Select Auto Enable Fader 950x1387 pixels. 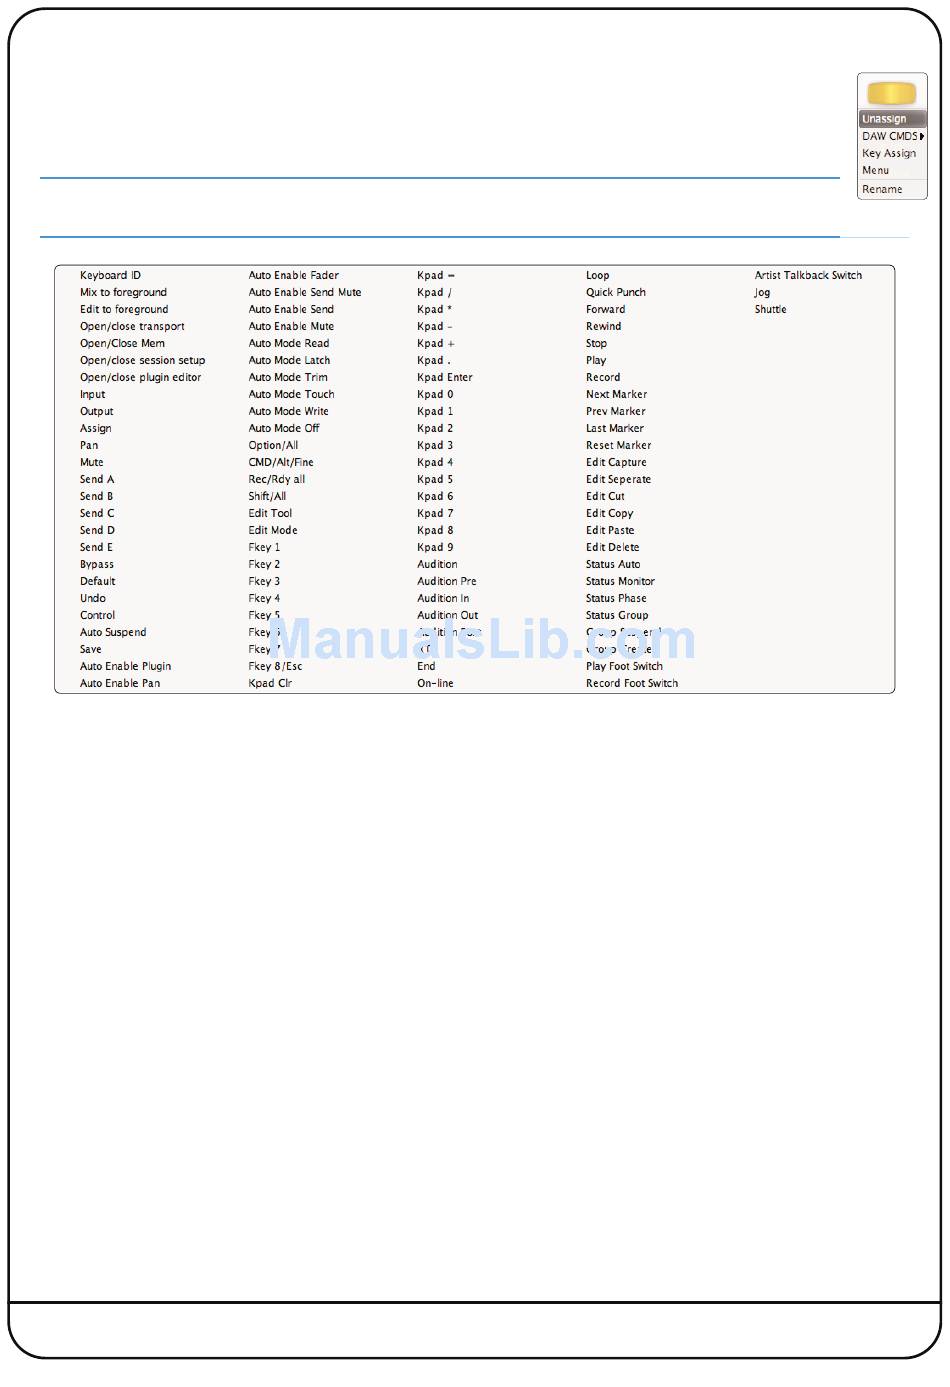tap(293, 275)
